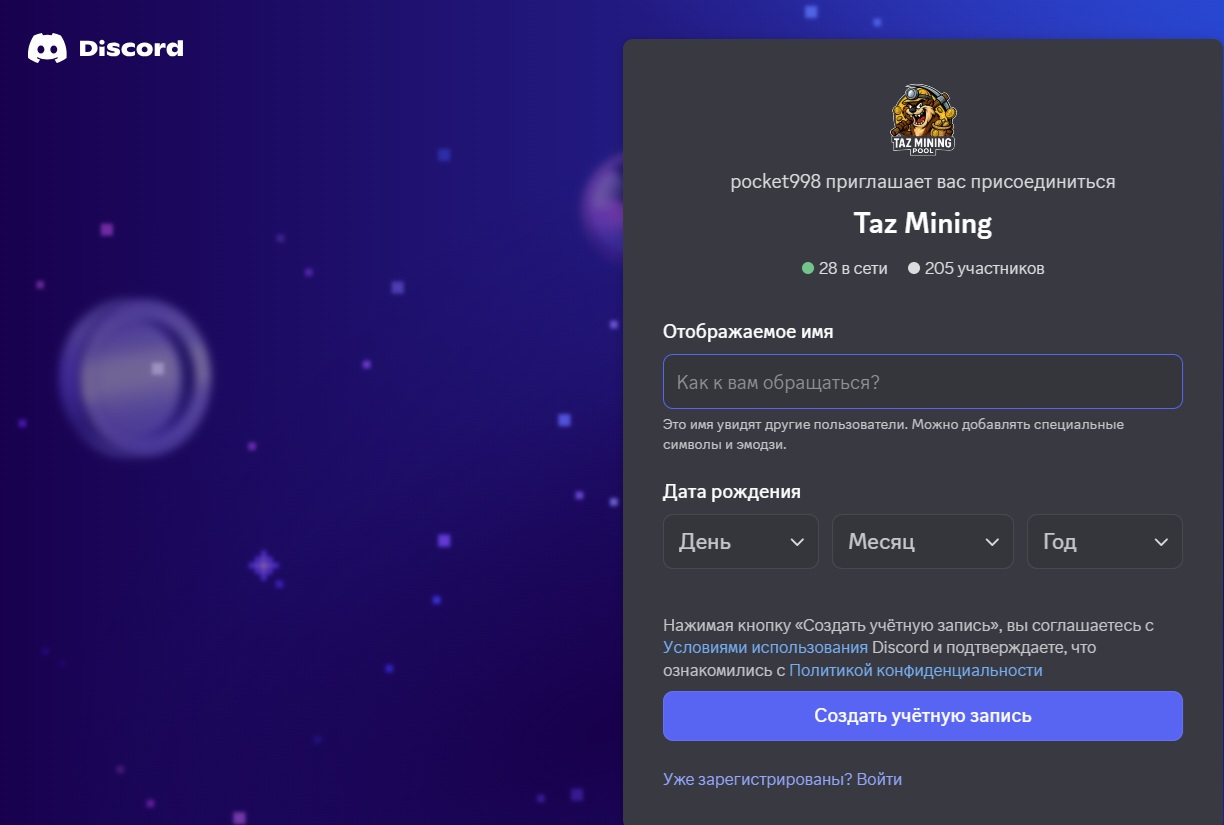The image size is (1224, 825).
Task: Click the chevron arrow in Год field
Action: (x=1161, y=542)
